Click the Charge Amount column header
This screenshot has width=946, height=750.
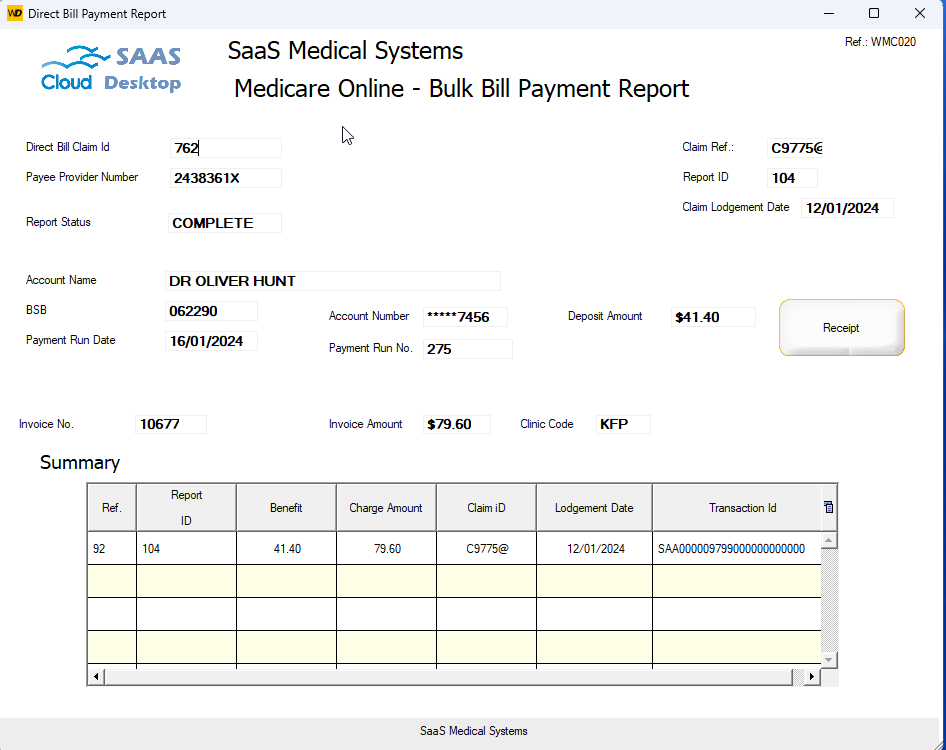click(386, 507)
